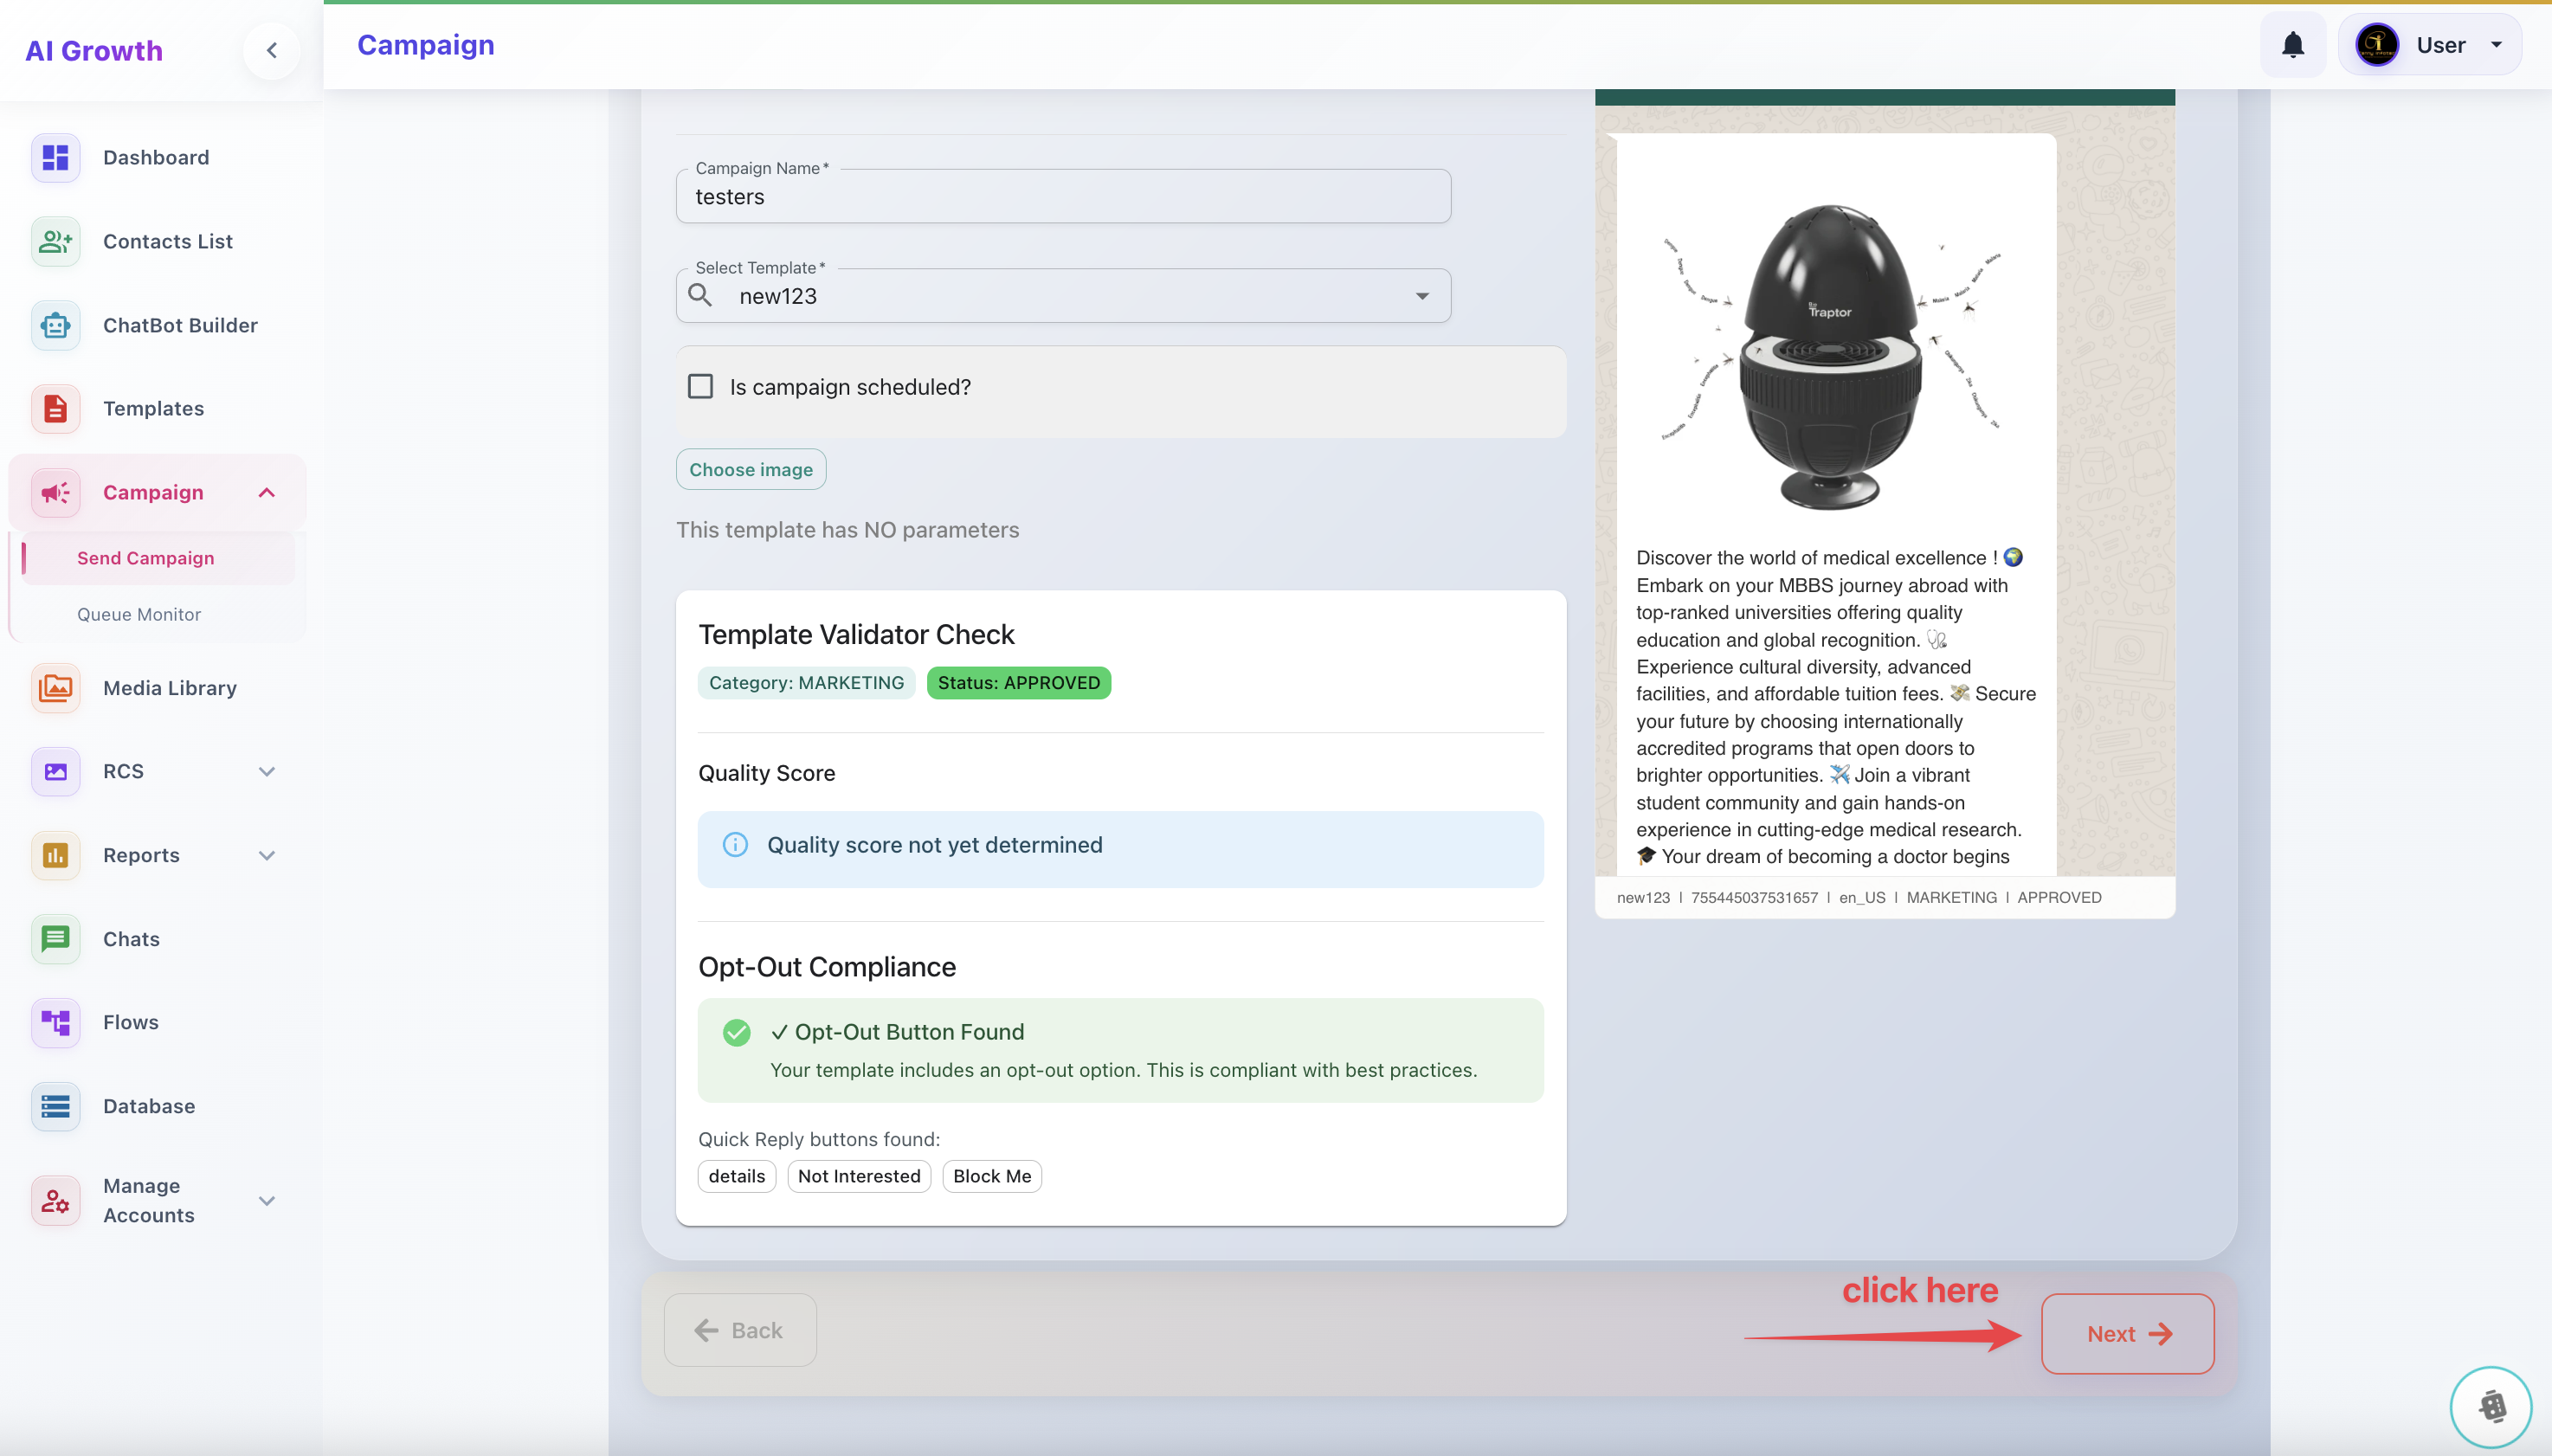Expand the RCS menu chevron
Viewport: 2552px width, 1456px height.
266,771
